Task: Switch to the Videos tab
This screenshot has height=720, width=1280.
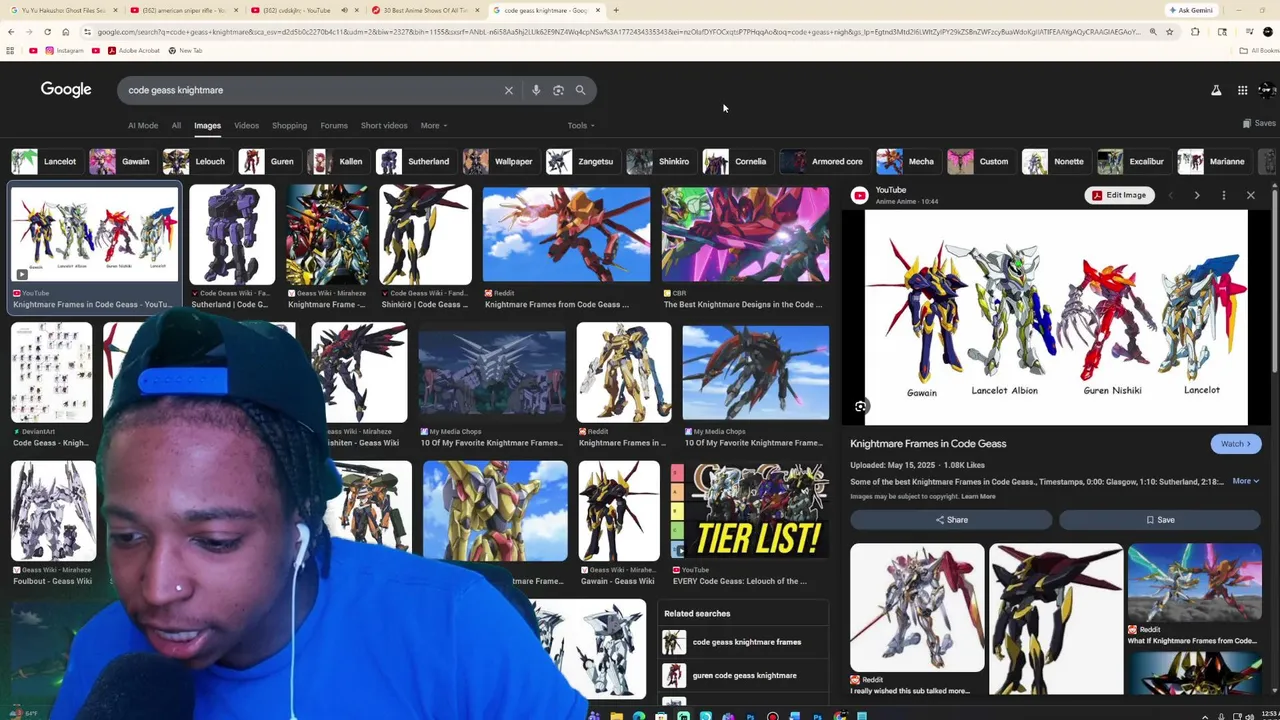Action: [246, 126]
